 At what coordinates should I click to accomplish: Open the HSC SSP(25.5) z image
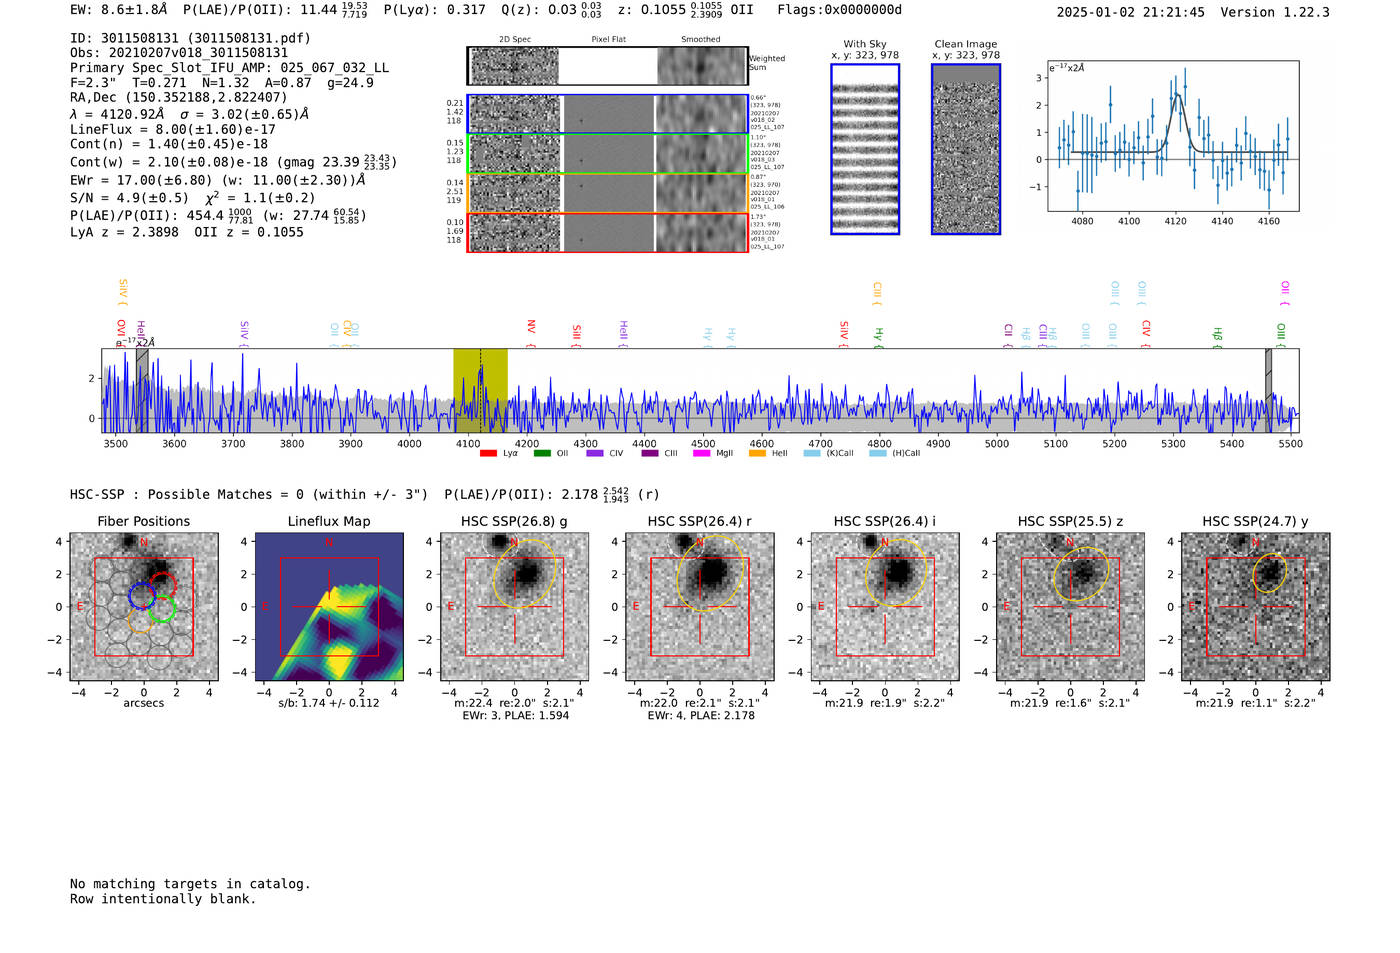pyautogui.click(x=1070, y=606)
